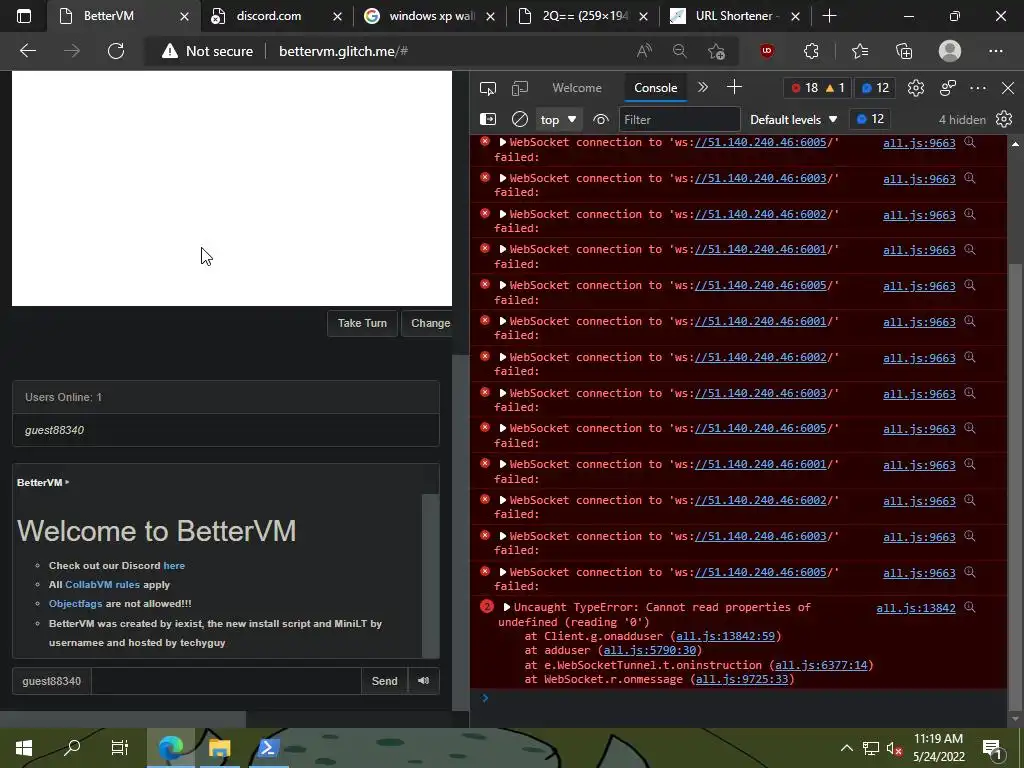The width and height of the screenshot is (1024, 768).
Task: Open all.js:6377:14 stack trace link
Action: pos(821,665)
